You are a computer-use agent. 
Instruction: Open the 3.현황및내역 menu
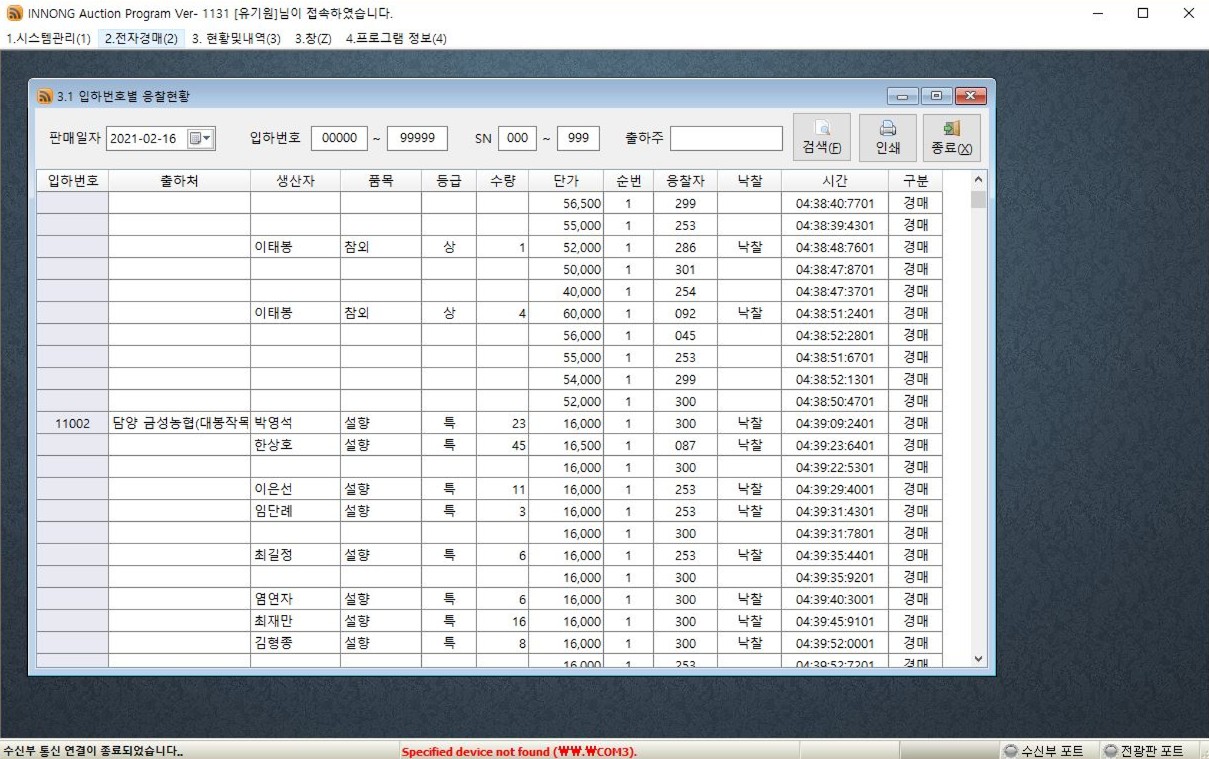pyautogui.click(x=236, y=39)
